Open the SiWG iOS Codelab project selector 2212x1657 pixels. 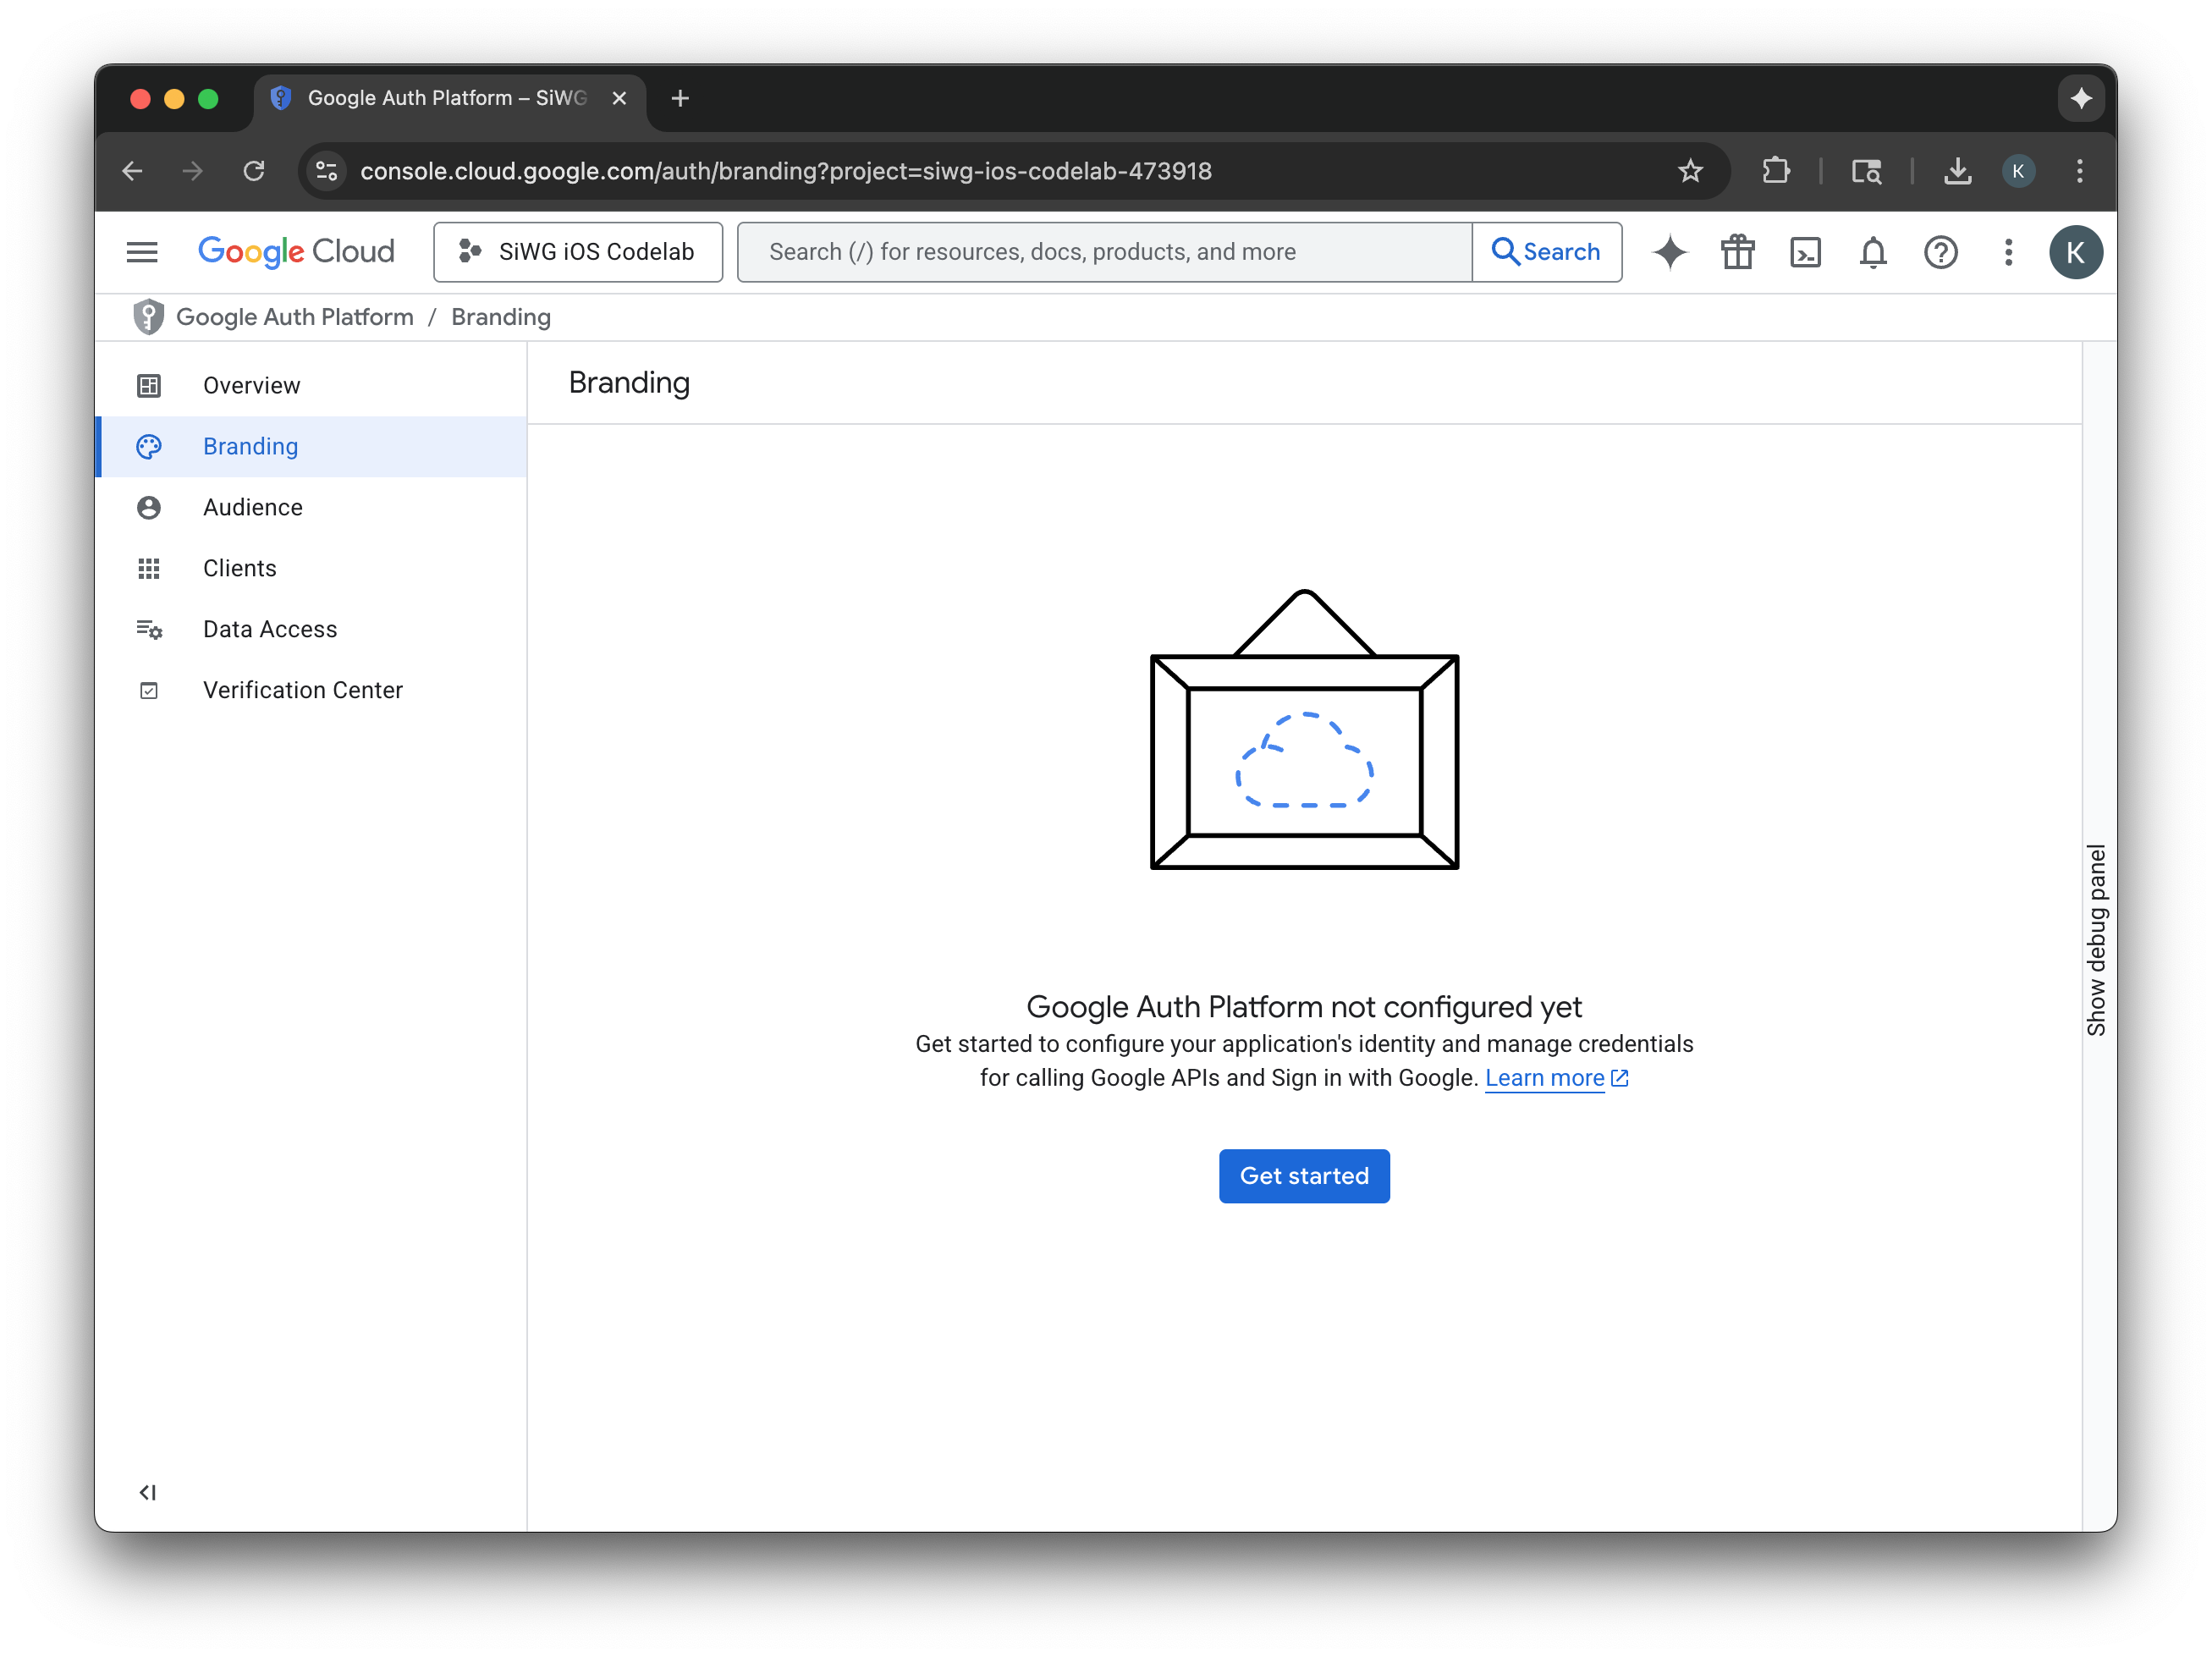pyautogui.click(x=578, y=251)
